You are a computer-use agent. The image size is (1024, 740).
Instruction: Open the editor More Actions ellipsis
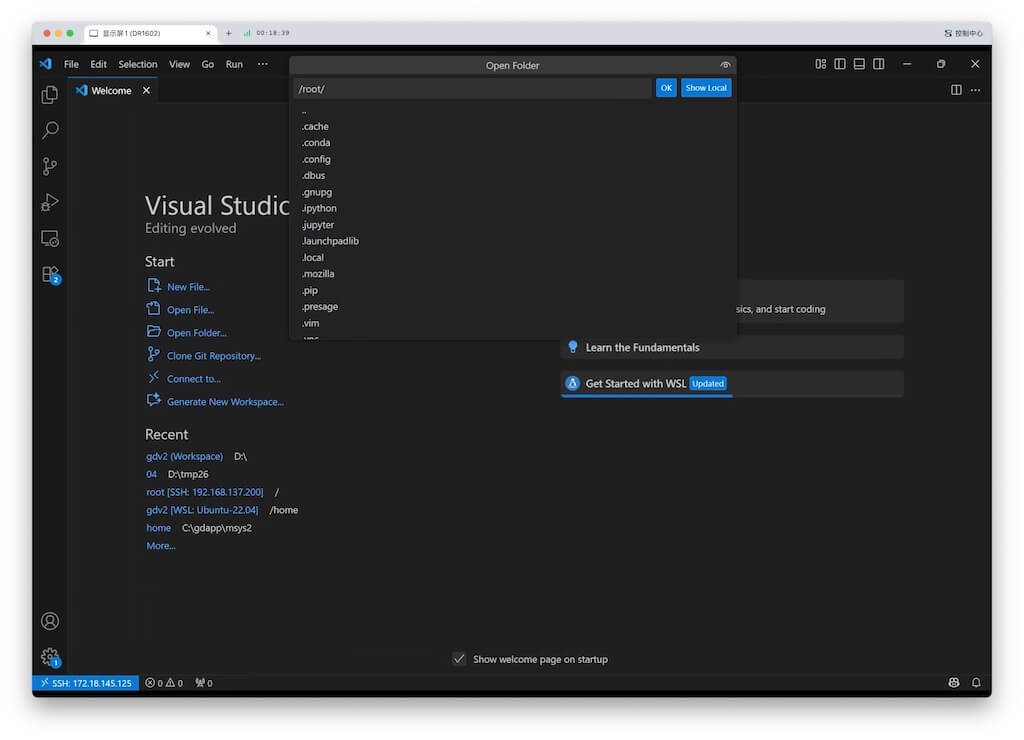[975, 90]
